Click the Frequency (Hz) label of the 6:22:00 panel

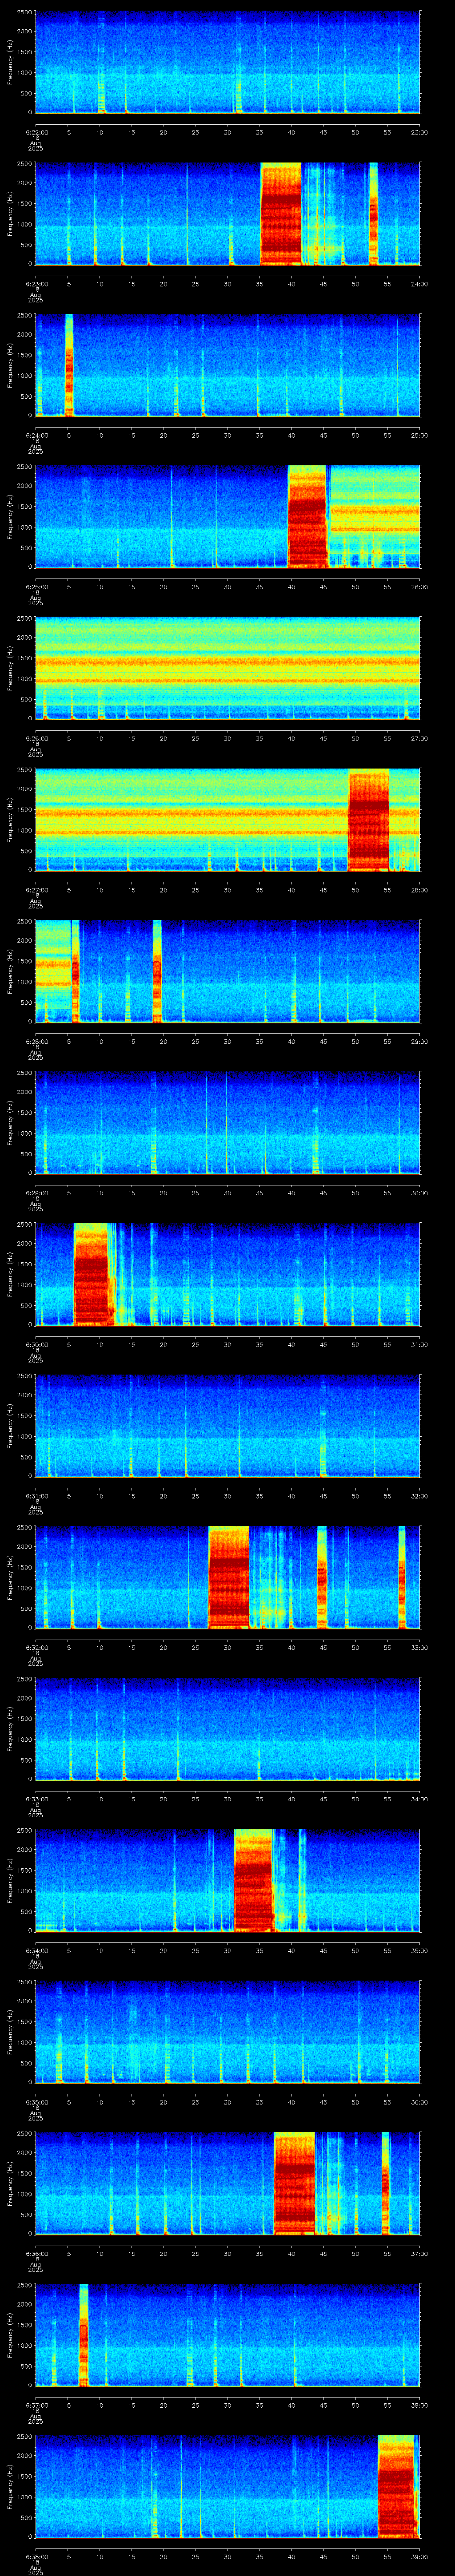[10, 62]
